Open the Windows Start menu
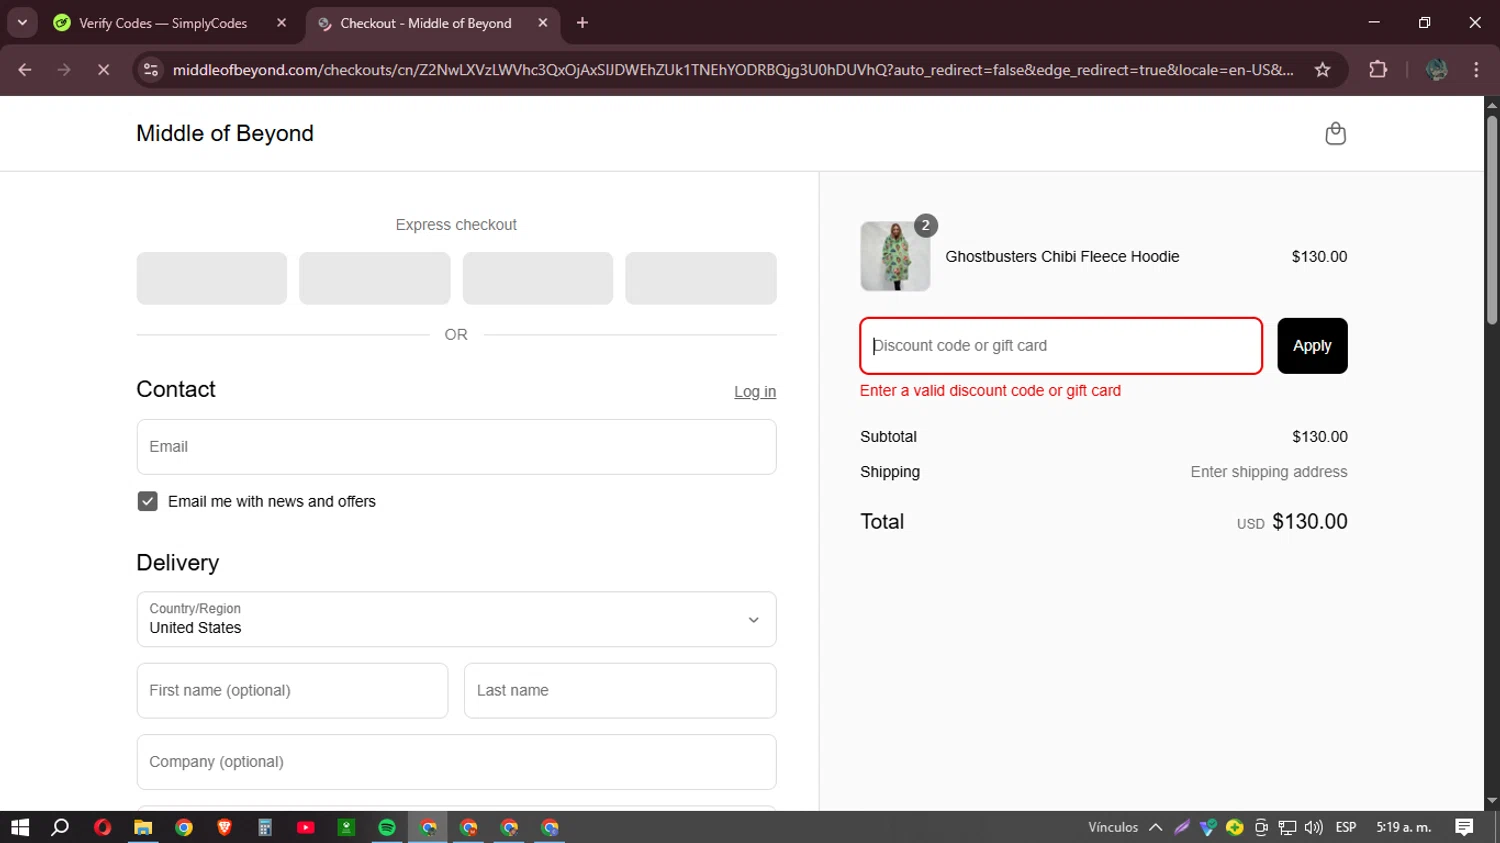The width and height of the screenshot is (1500, 843). 20,827
